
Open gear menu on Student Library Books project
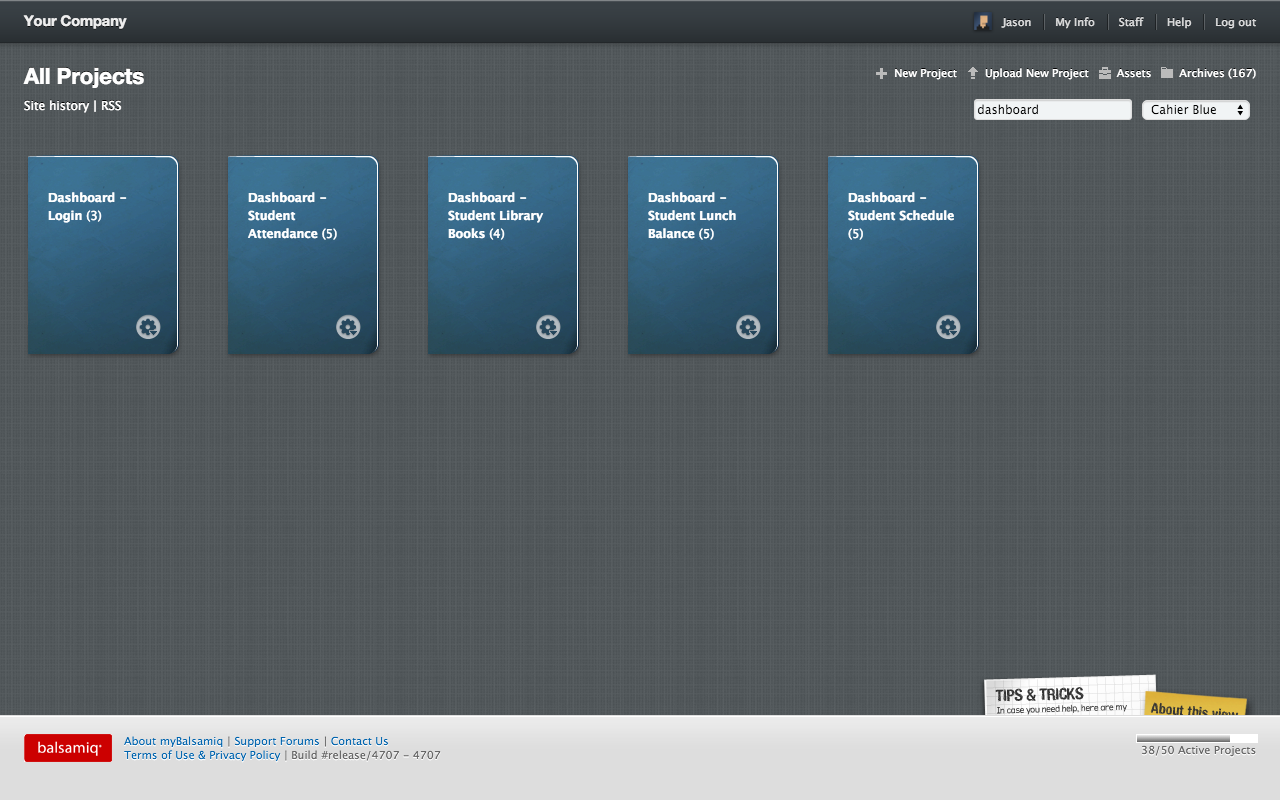548,326
